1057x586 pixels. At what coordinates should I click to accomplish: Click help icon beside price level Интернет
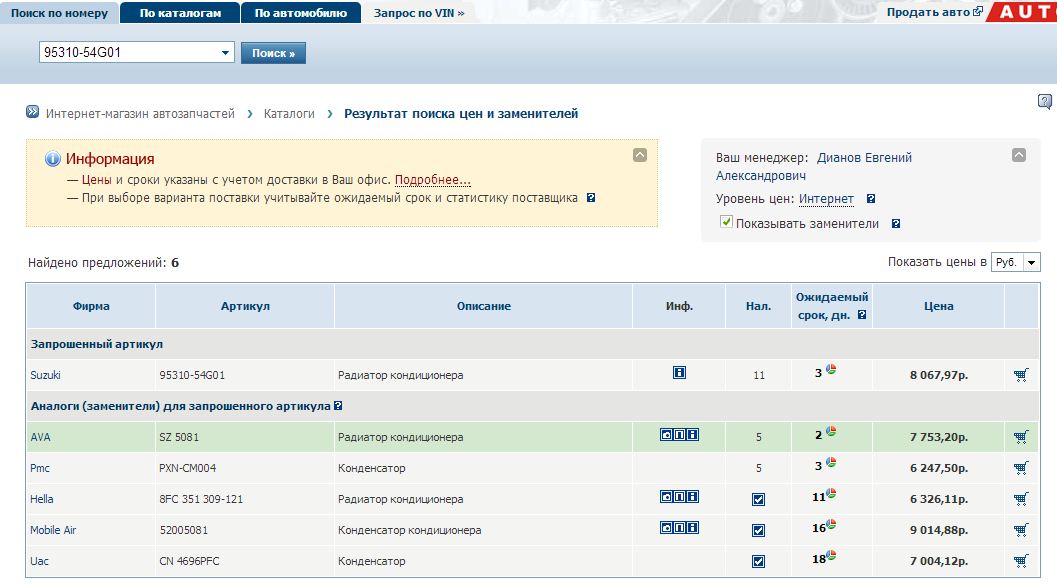click(871, 199)
